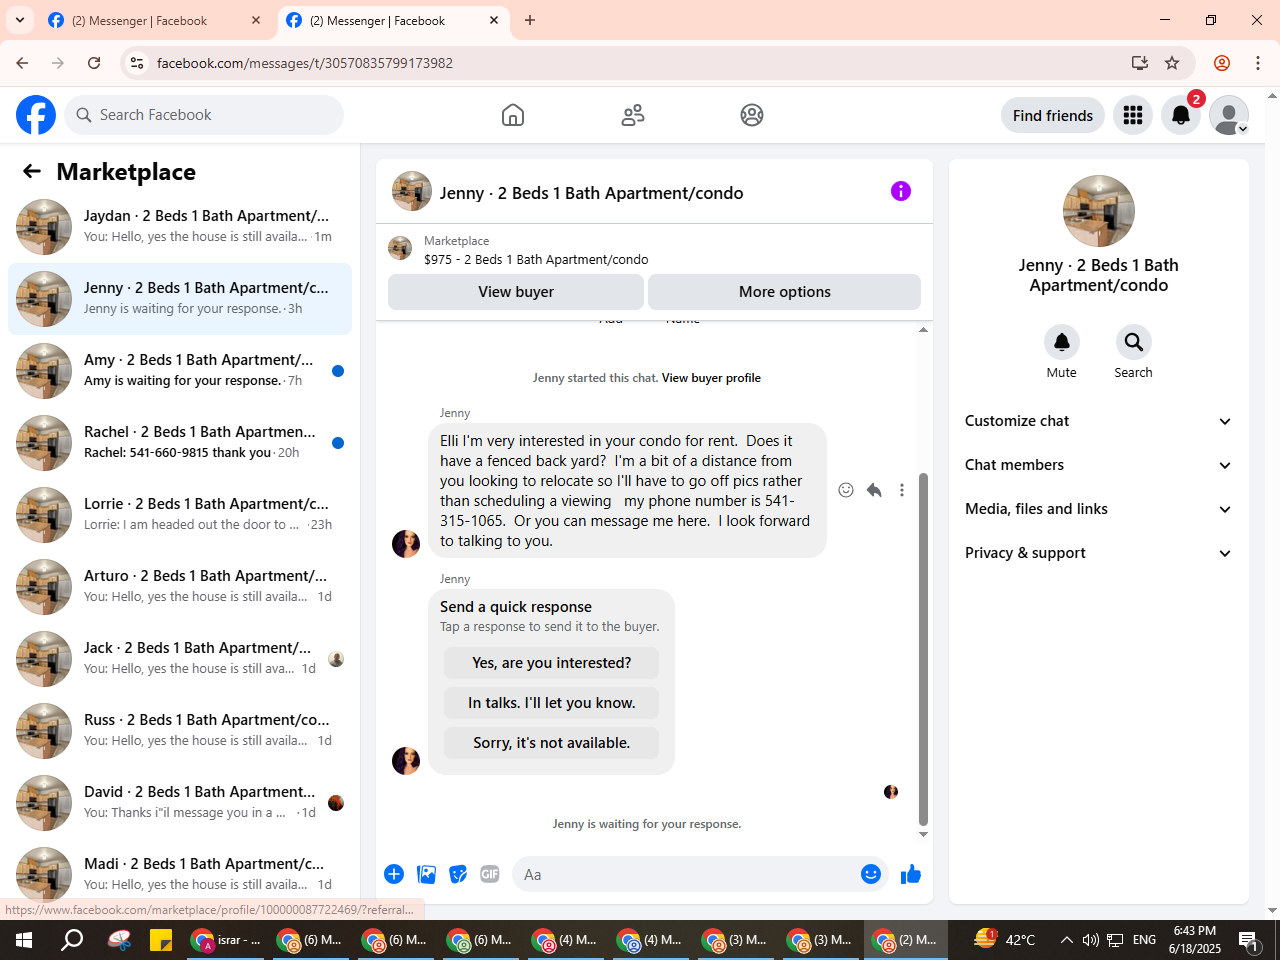The image size is (1280, 960).
Task: Expand the Customize chat section
Action: [x=1099, y=421]
